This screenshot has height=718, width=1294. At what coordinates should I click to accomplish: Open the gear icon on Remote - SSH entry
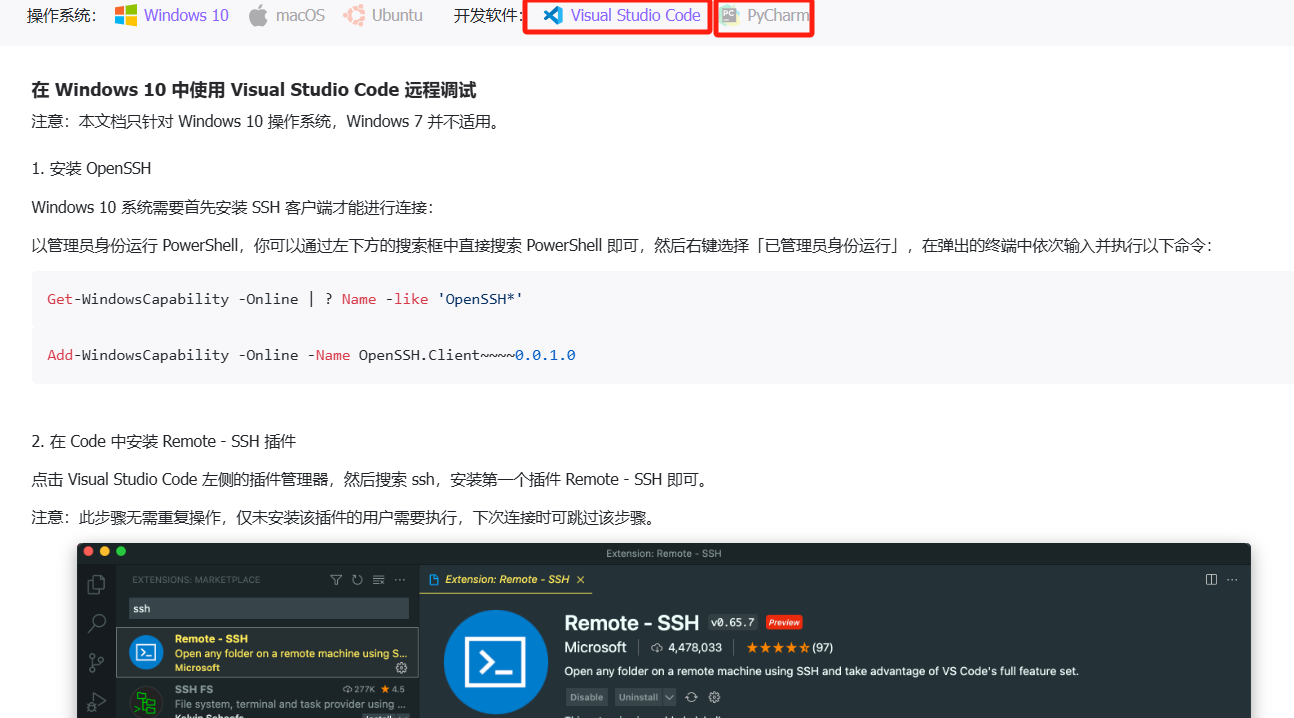(x=401, y=667)
